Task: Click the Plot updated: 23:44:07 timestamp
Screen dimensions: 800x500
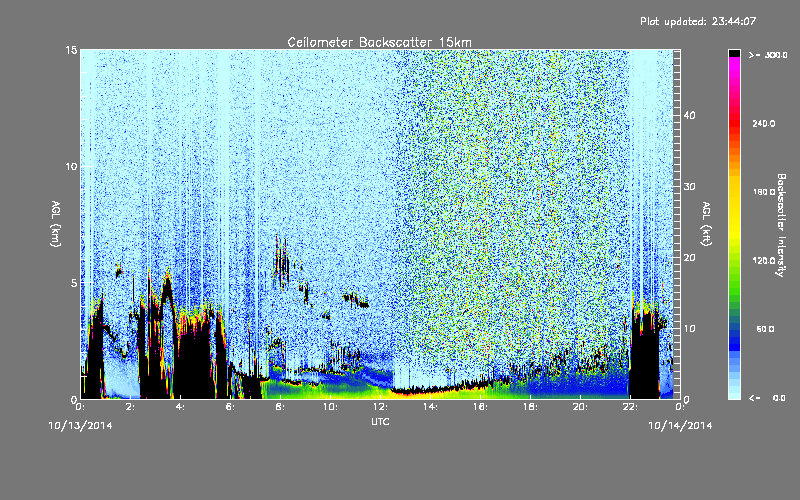Action: (x=698, y=21)
